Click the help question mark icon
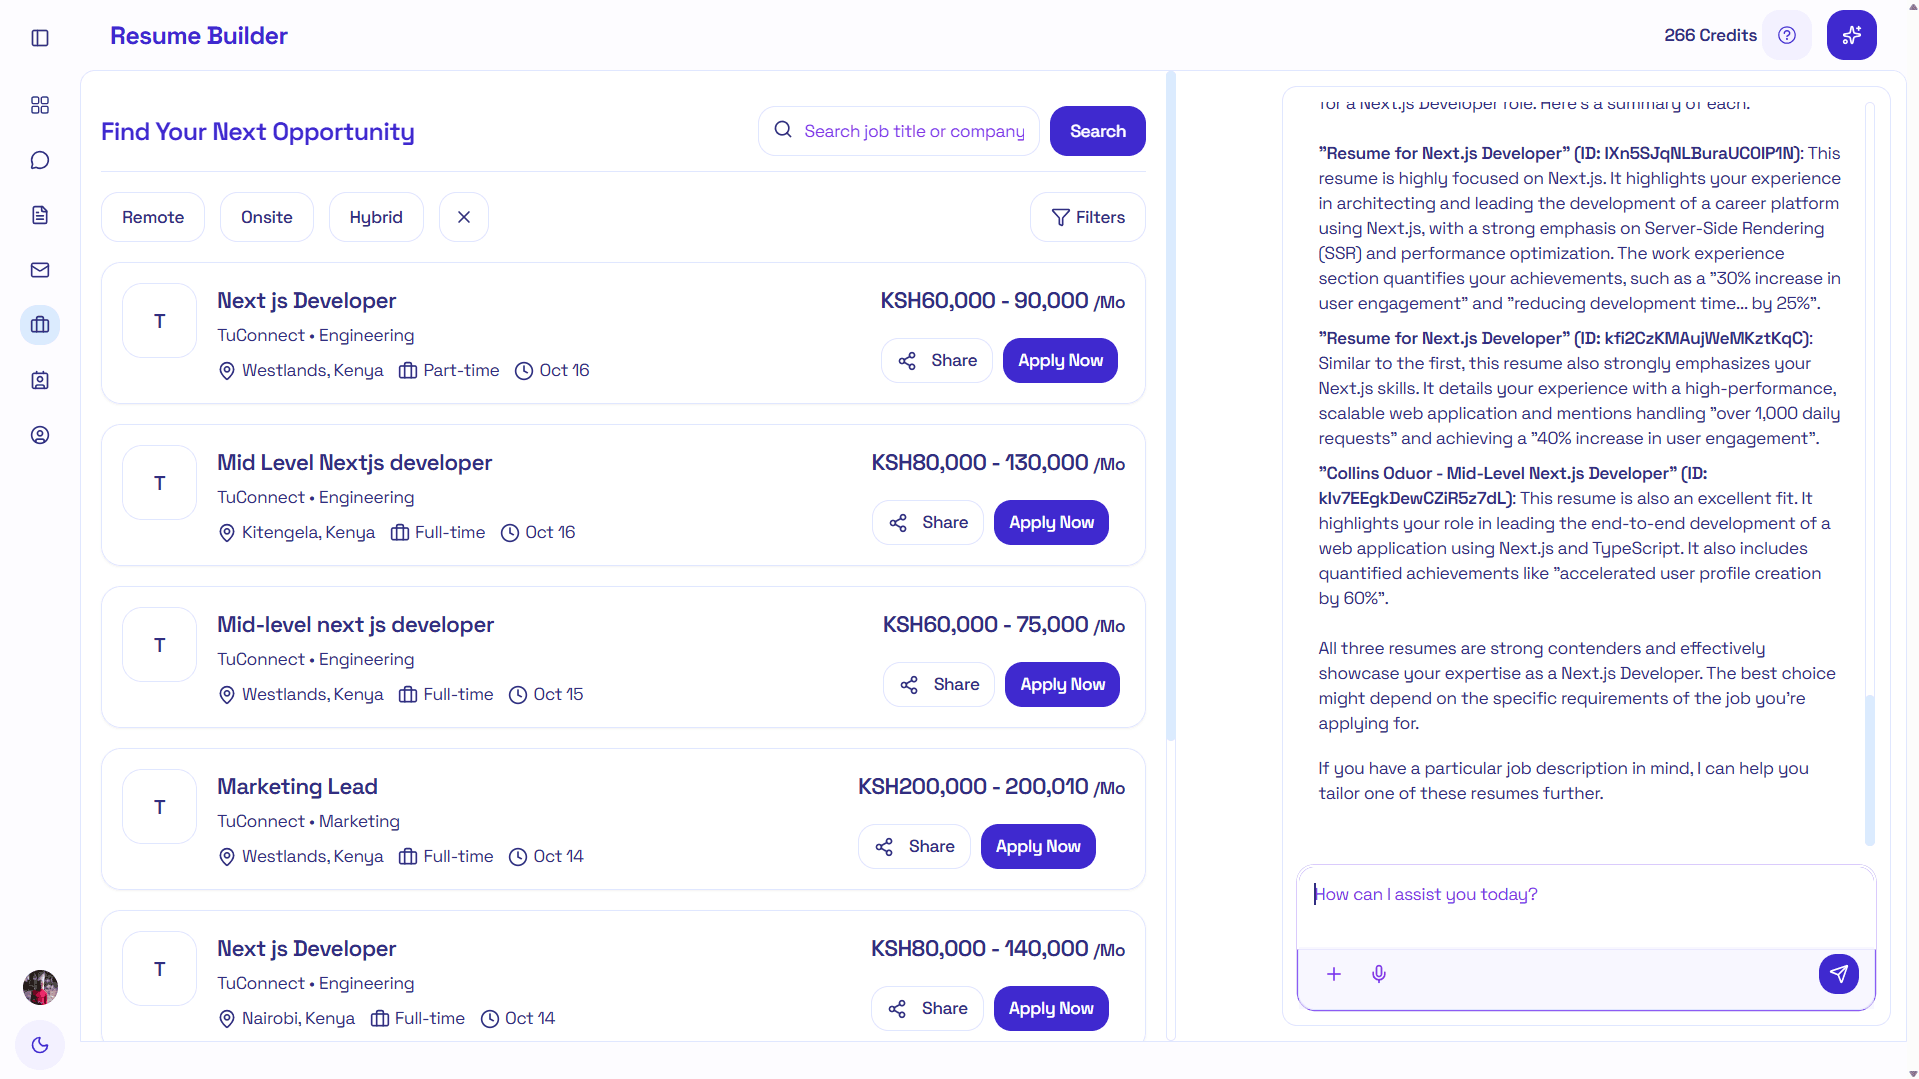 coord(1787,35)
